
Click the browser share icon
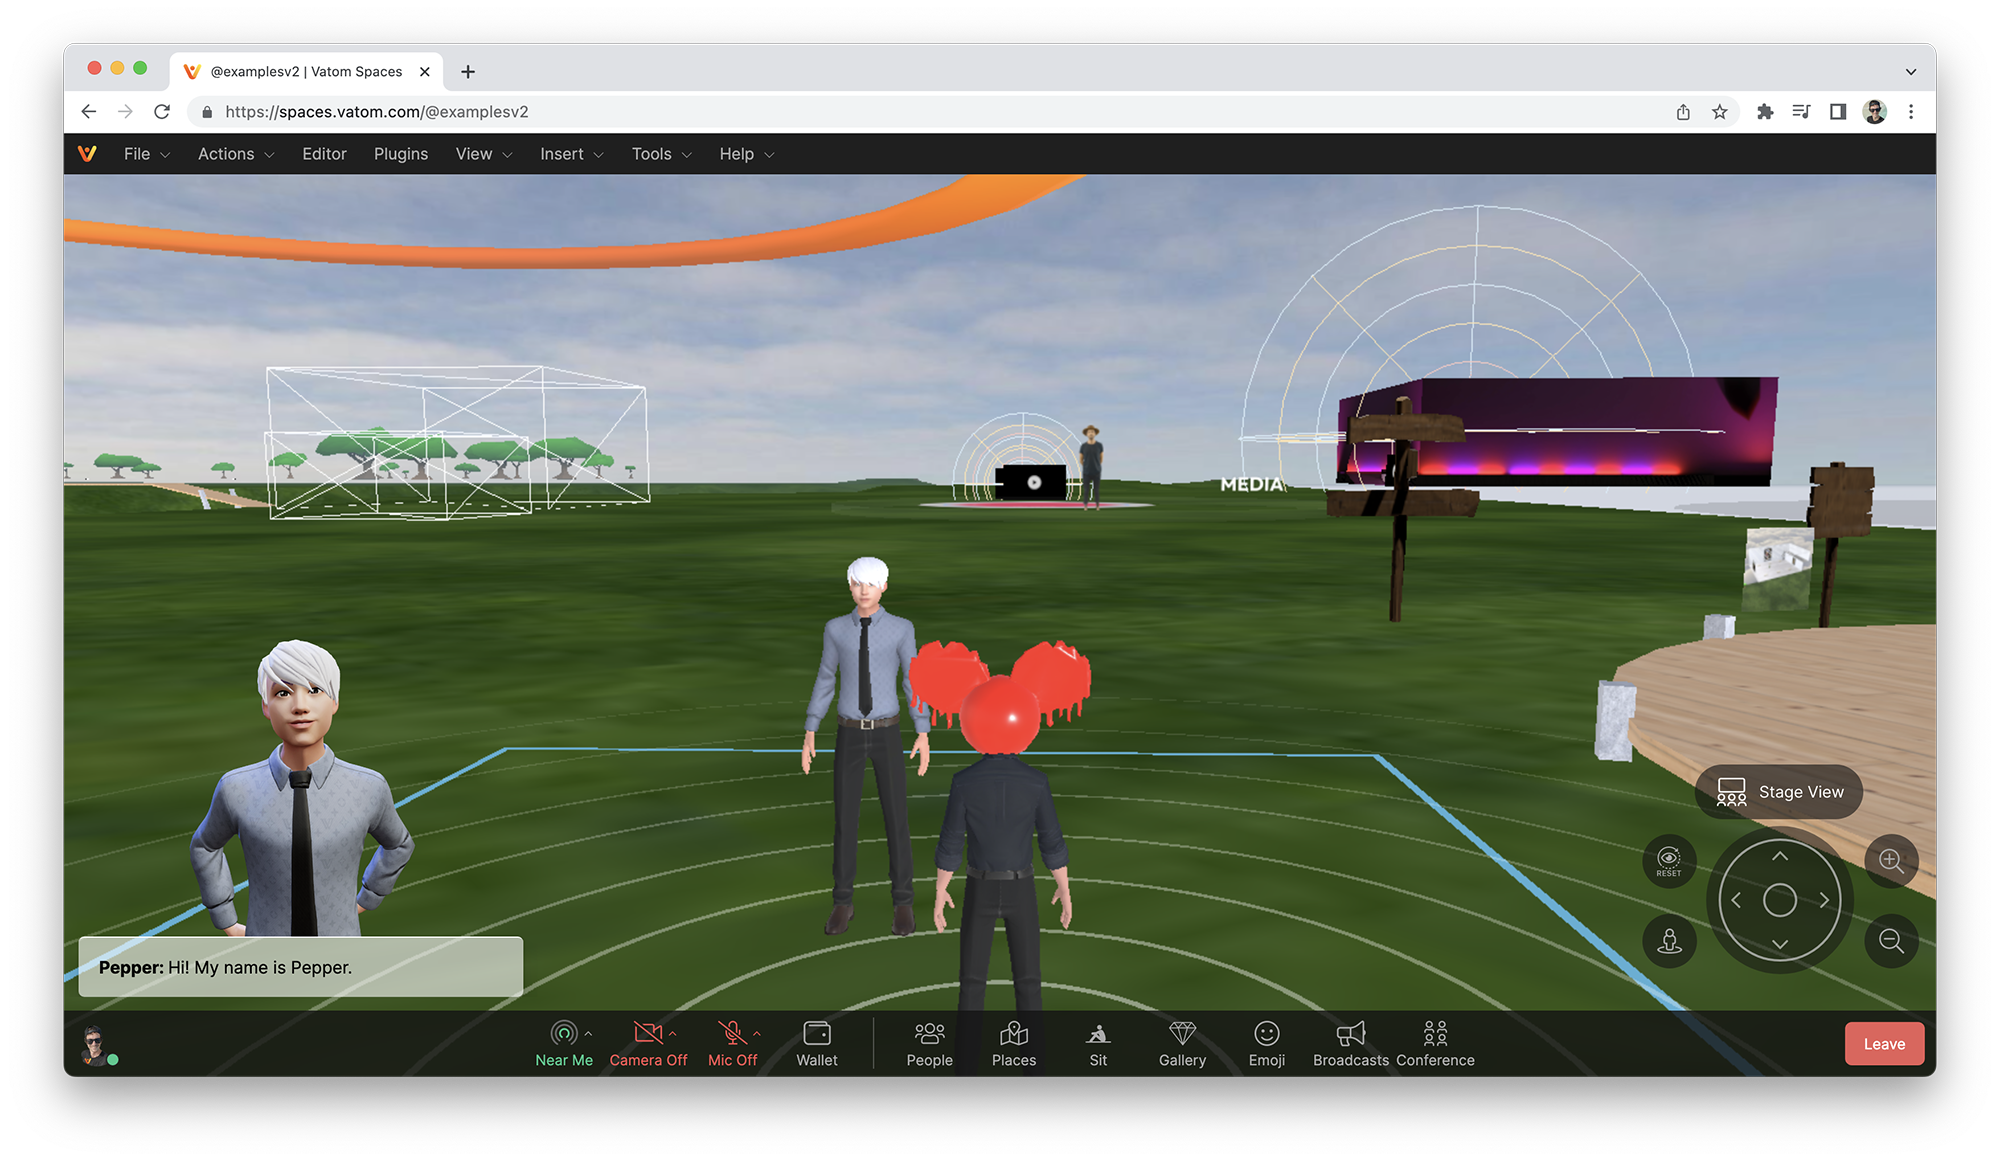click(1683, 112)
